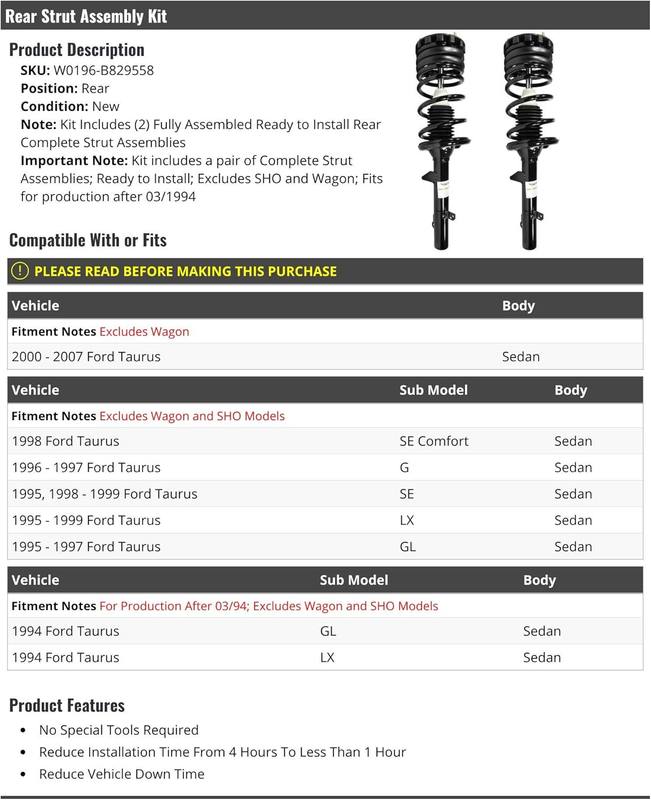Screen dimensions: 651x800
Task: Select the 1995 - 1999 Ford Taurus LX row
Action: point(325,520)
